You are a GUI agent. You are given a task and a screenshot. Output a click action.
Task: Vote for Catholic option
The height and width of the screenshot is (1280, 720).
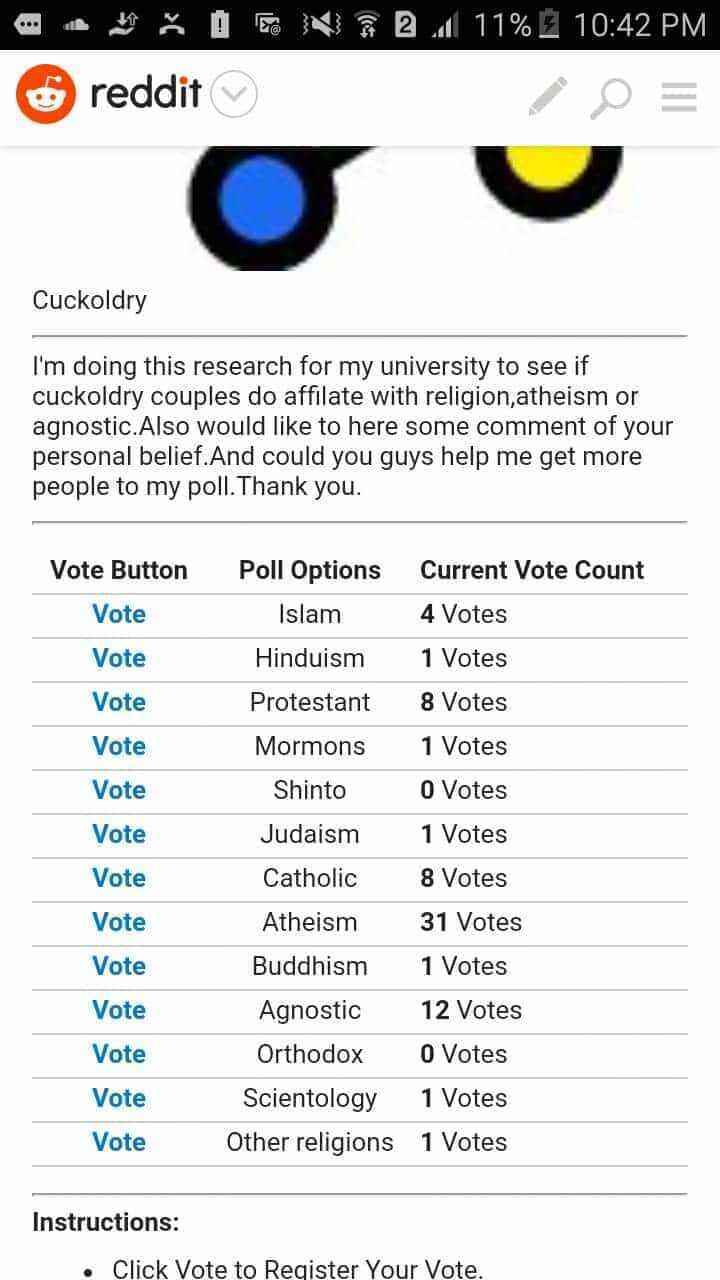pyautogui.click(x=119, y=878)
